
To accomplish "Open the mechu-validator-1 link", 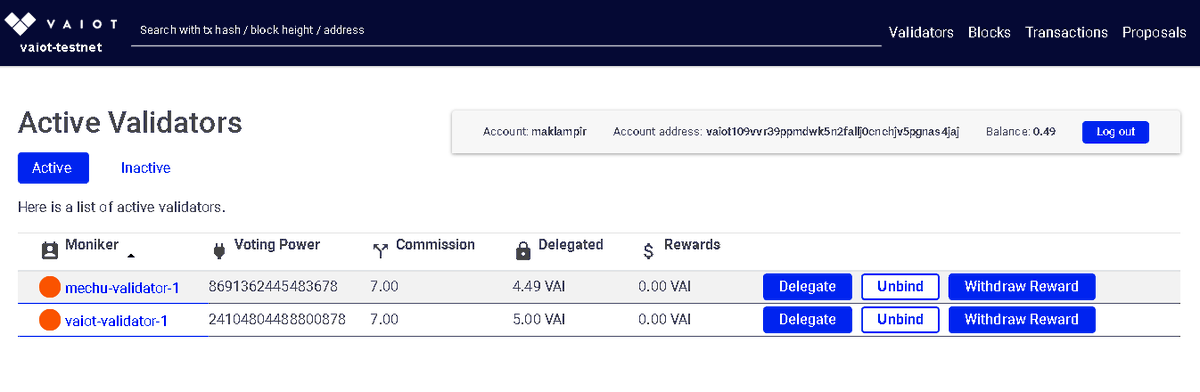I will [x=122, y=288].
